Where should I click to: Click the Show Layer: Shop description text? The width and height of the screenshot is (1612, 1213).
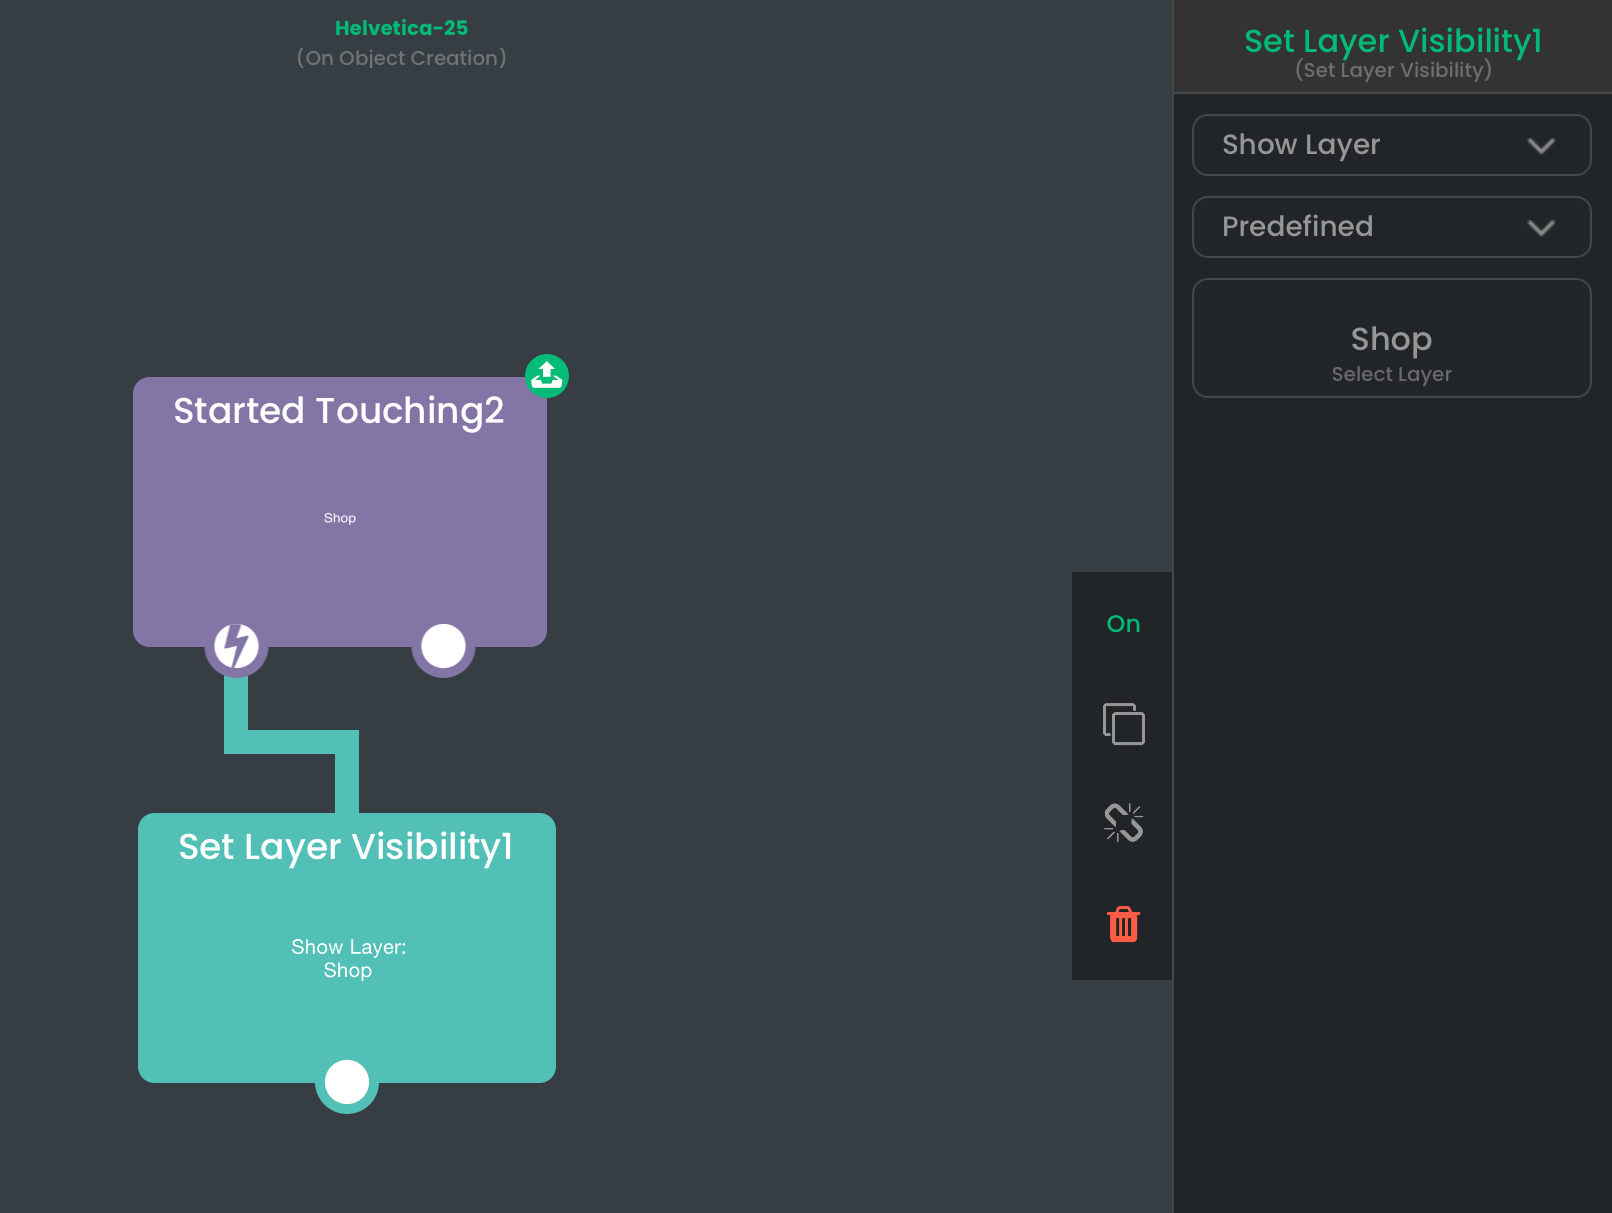pos(348,958)
